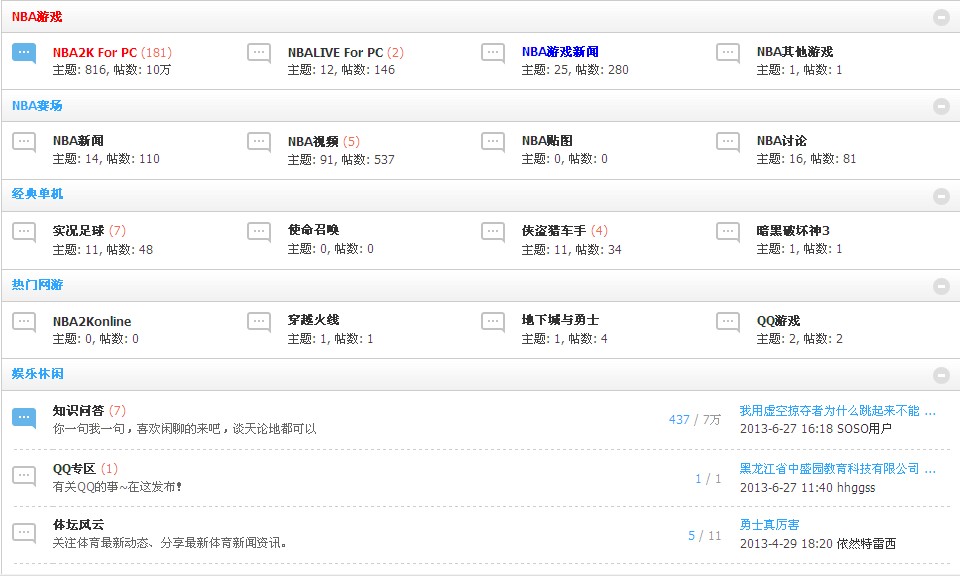
Task: Open the 穿越火线 forum
Action: (313, 320)
